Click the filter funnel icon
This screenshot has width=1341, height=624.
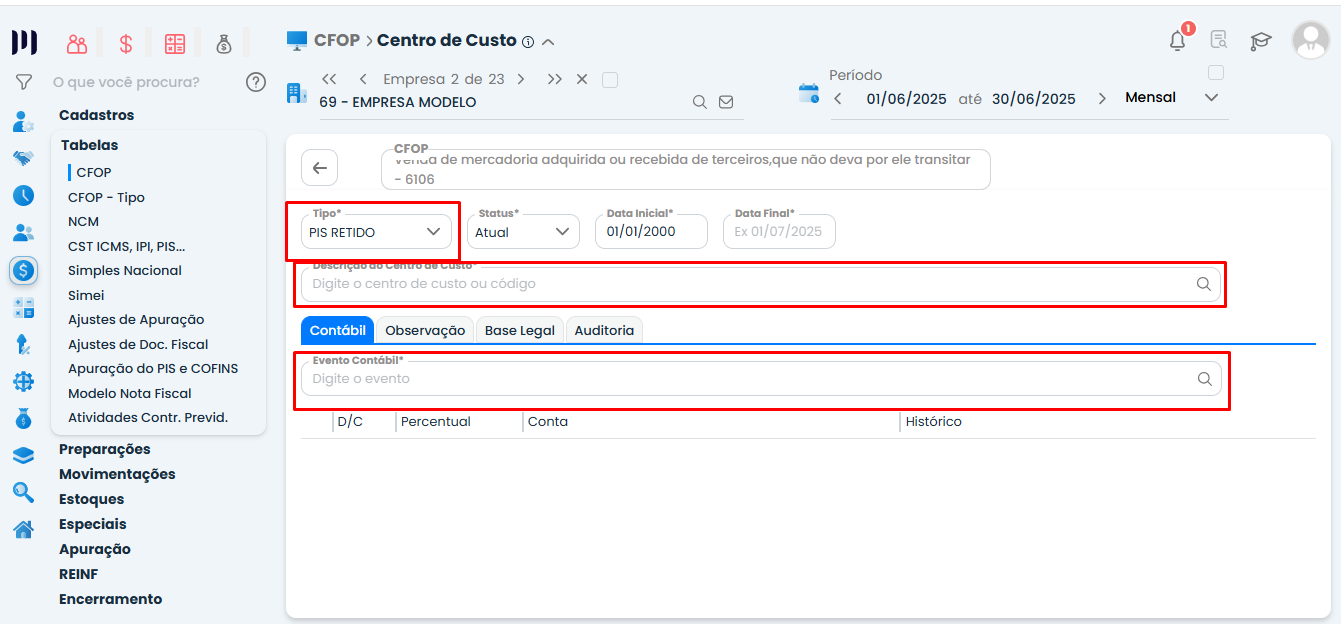[23, 82]
